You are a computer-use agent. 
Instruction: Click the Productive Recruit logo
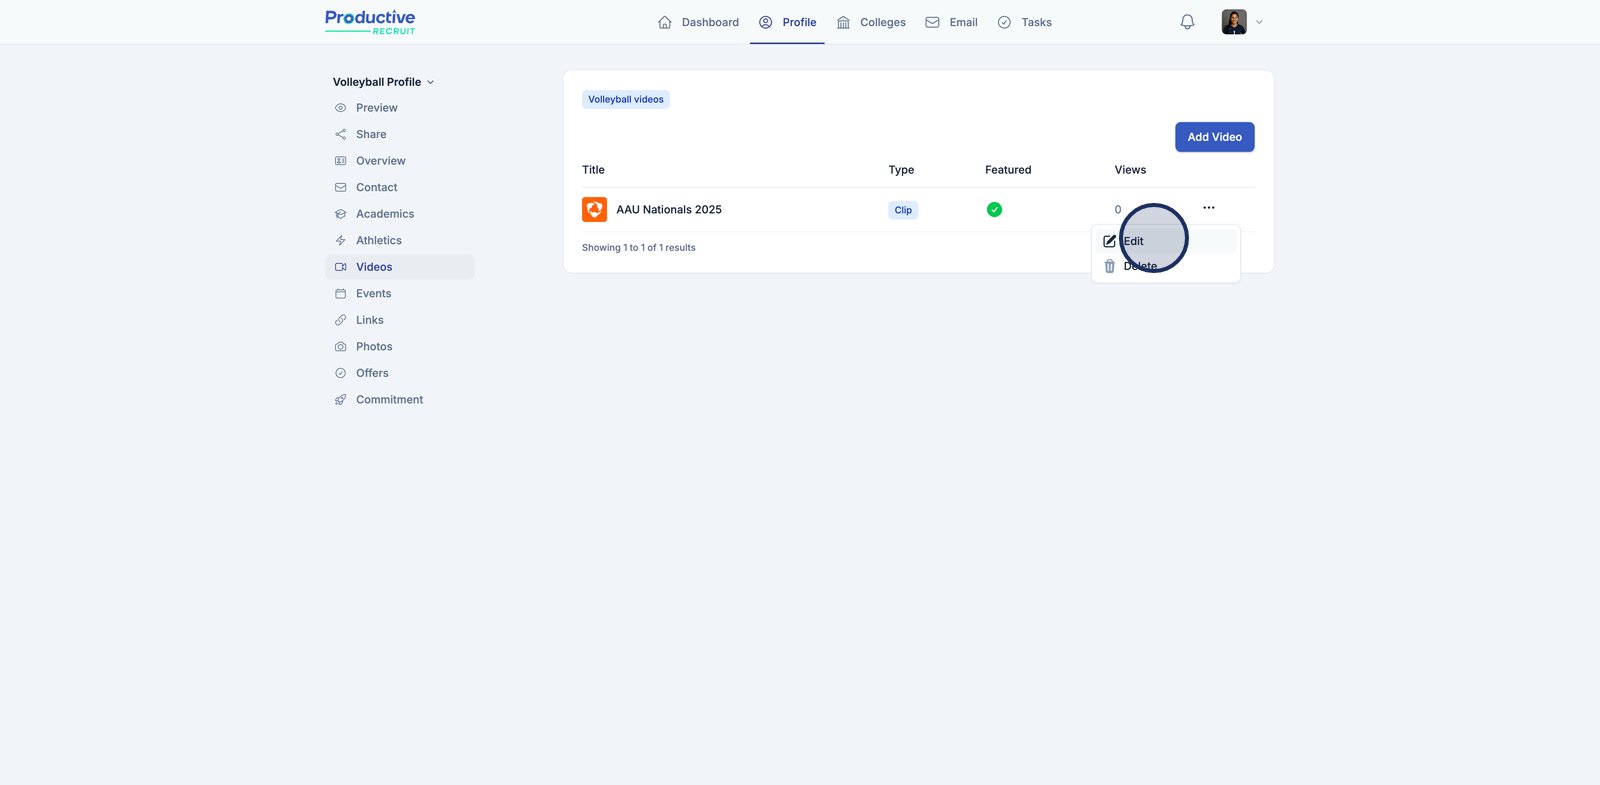pos(370,22)
